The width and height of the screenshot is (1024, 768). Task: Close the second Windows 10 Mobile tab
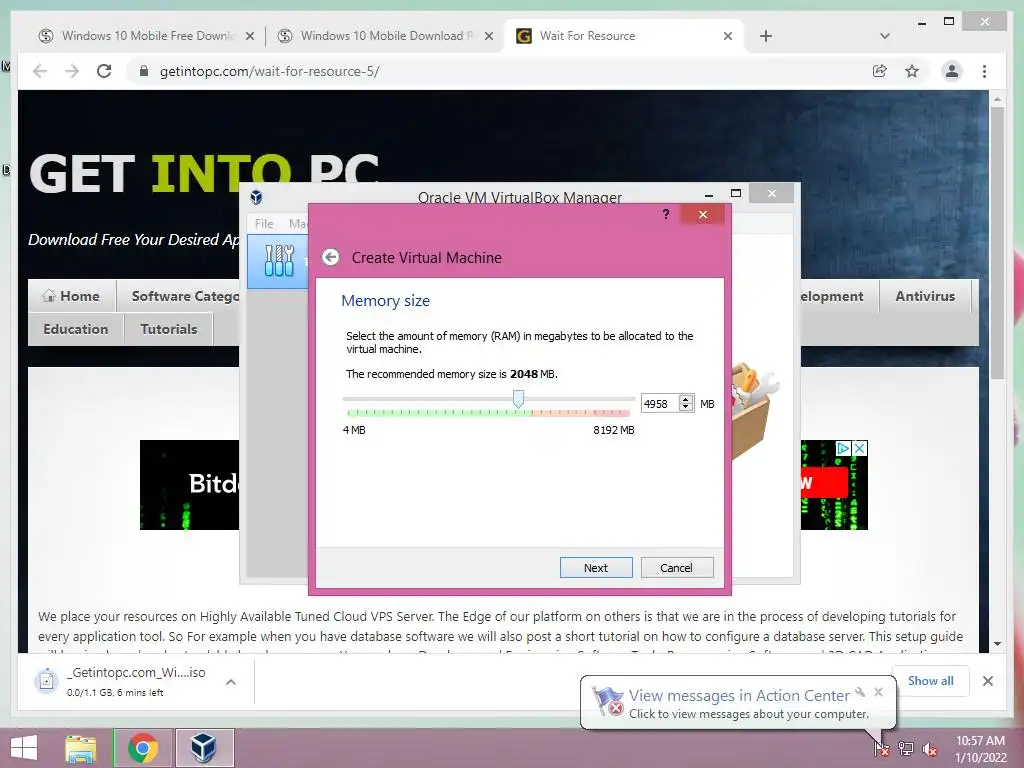[488, 37]
